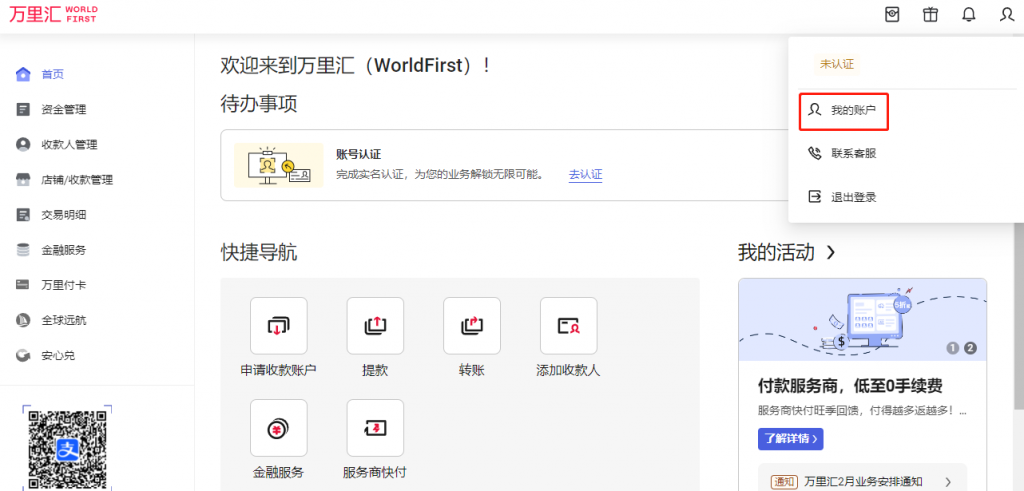Click the 提款 withdraw shortcut icon
Image resolution: width=1024 pixels, height=491 pixels.
pos(375,326)
